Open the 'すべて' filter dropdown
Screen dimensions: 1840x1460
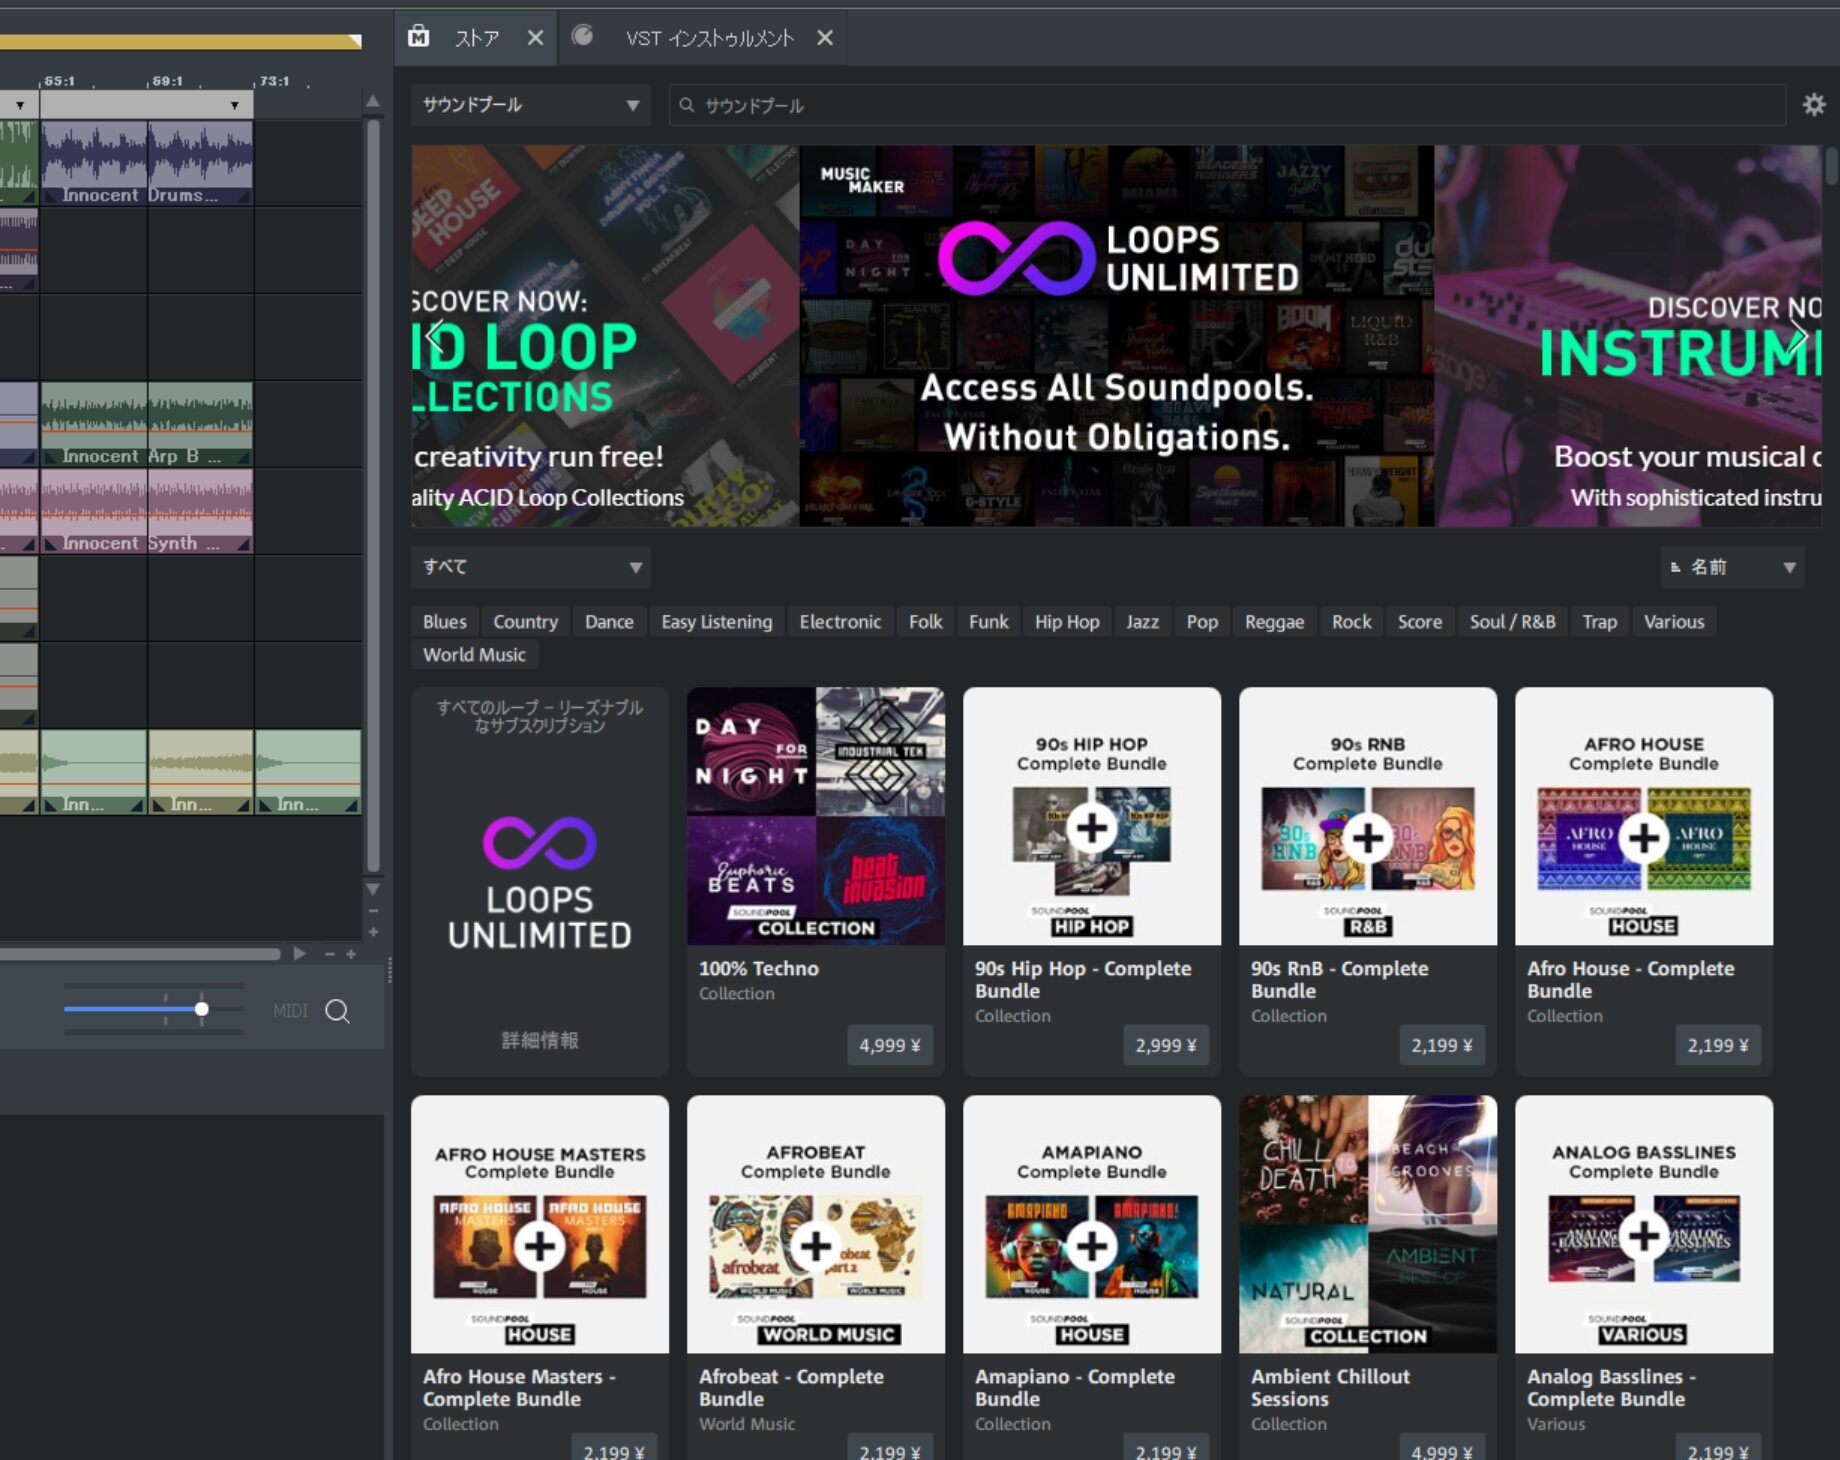coord(530,567)
